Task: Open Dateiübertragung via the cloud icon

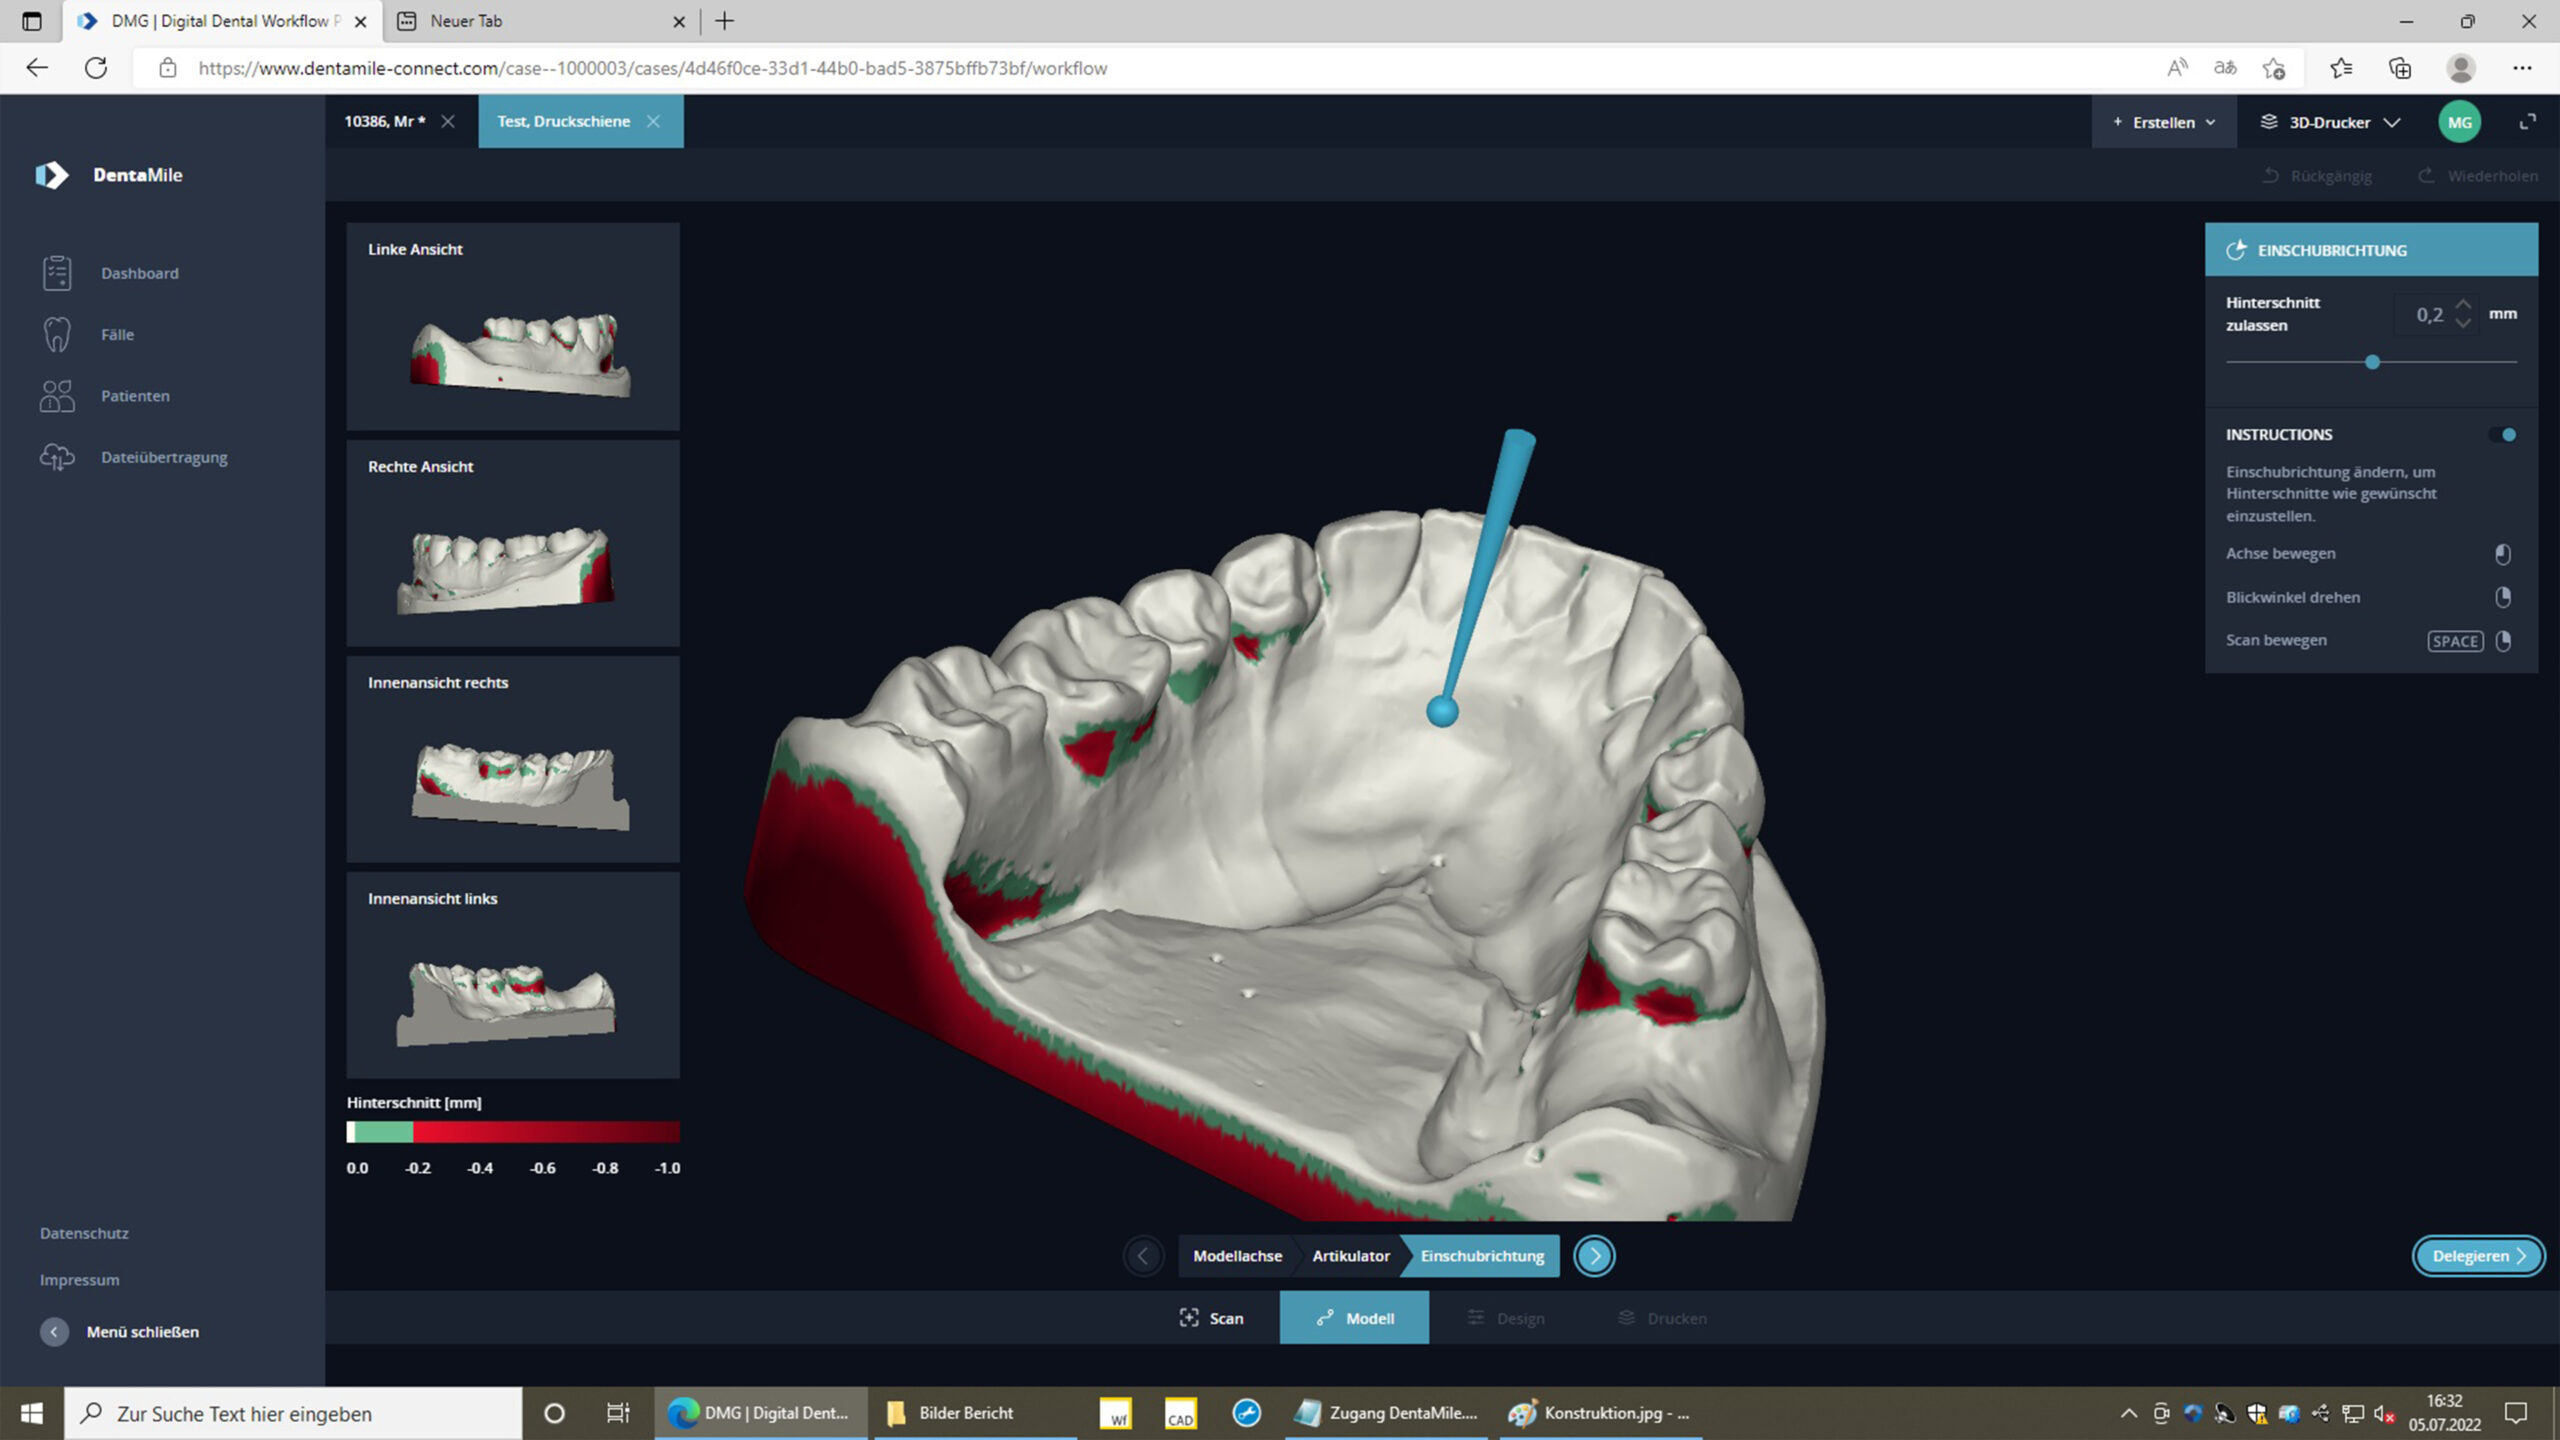Action: coord(57,457)
